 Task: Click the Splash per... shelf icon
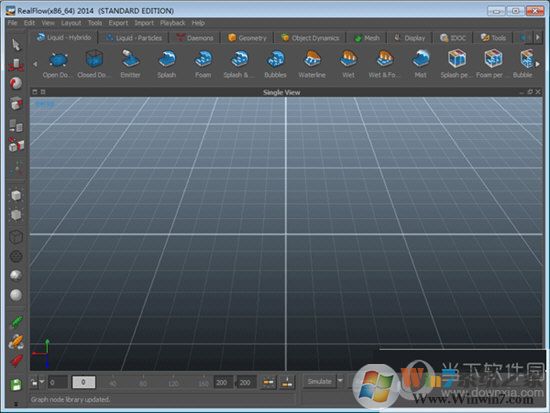pyautogui.click(x=456, y=65)
